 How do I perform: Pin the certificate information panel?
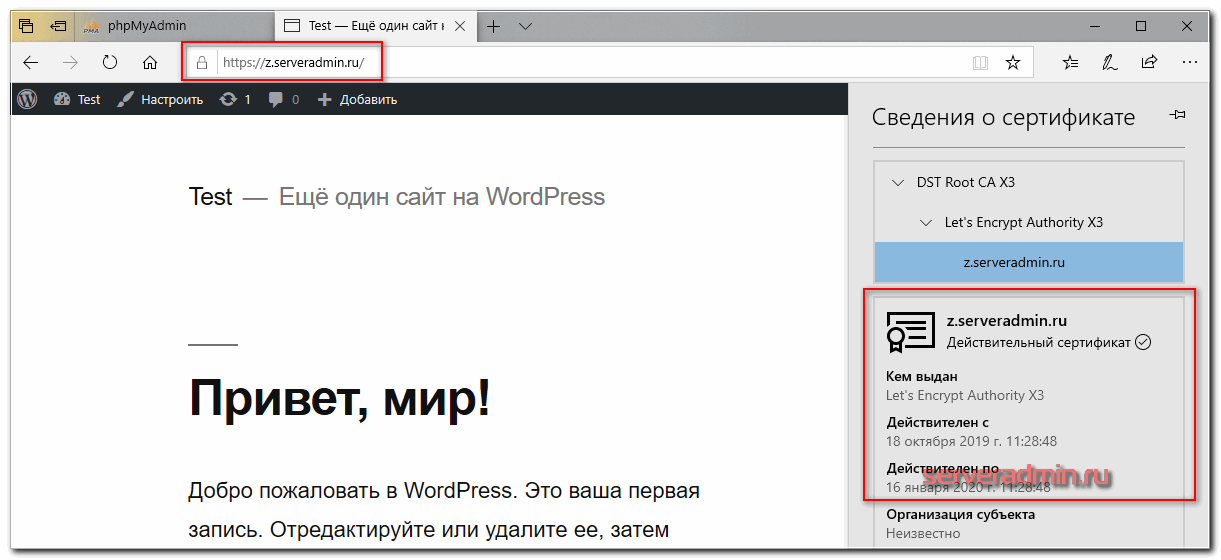point(1177,116)
